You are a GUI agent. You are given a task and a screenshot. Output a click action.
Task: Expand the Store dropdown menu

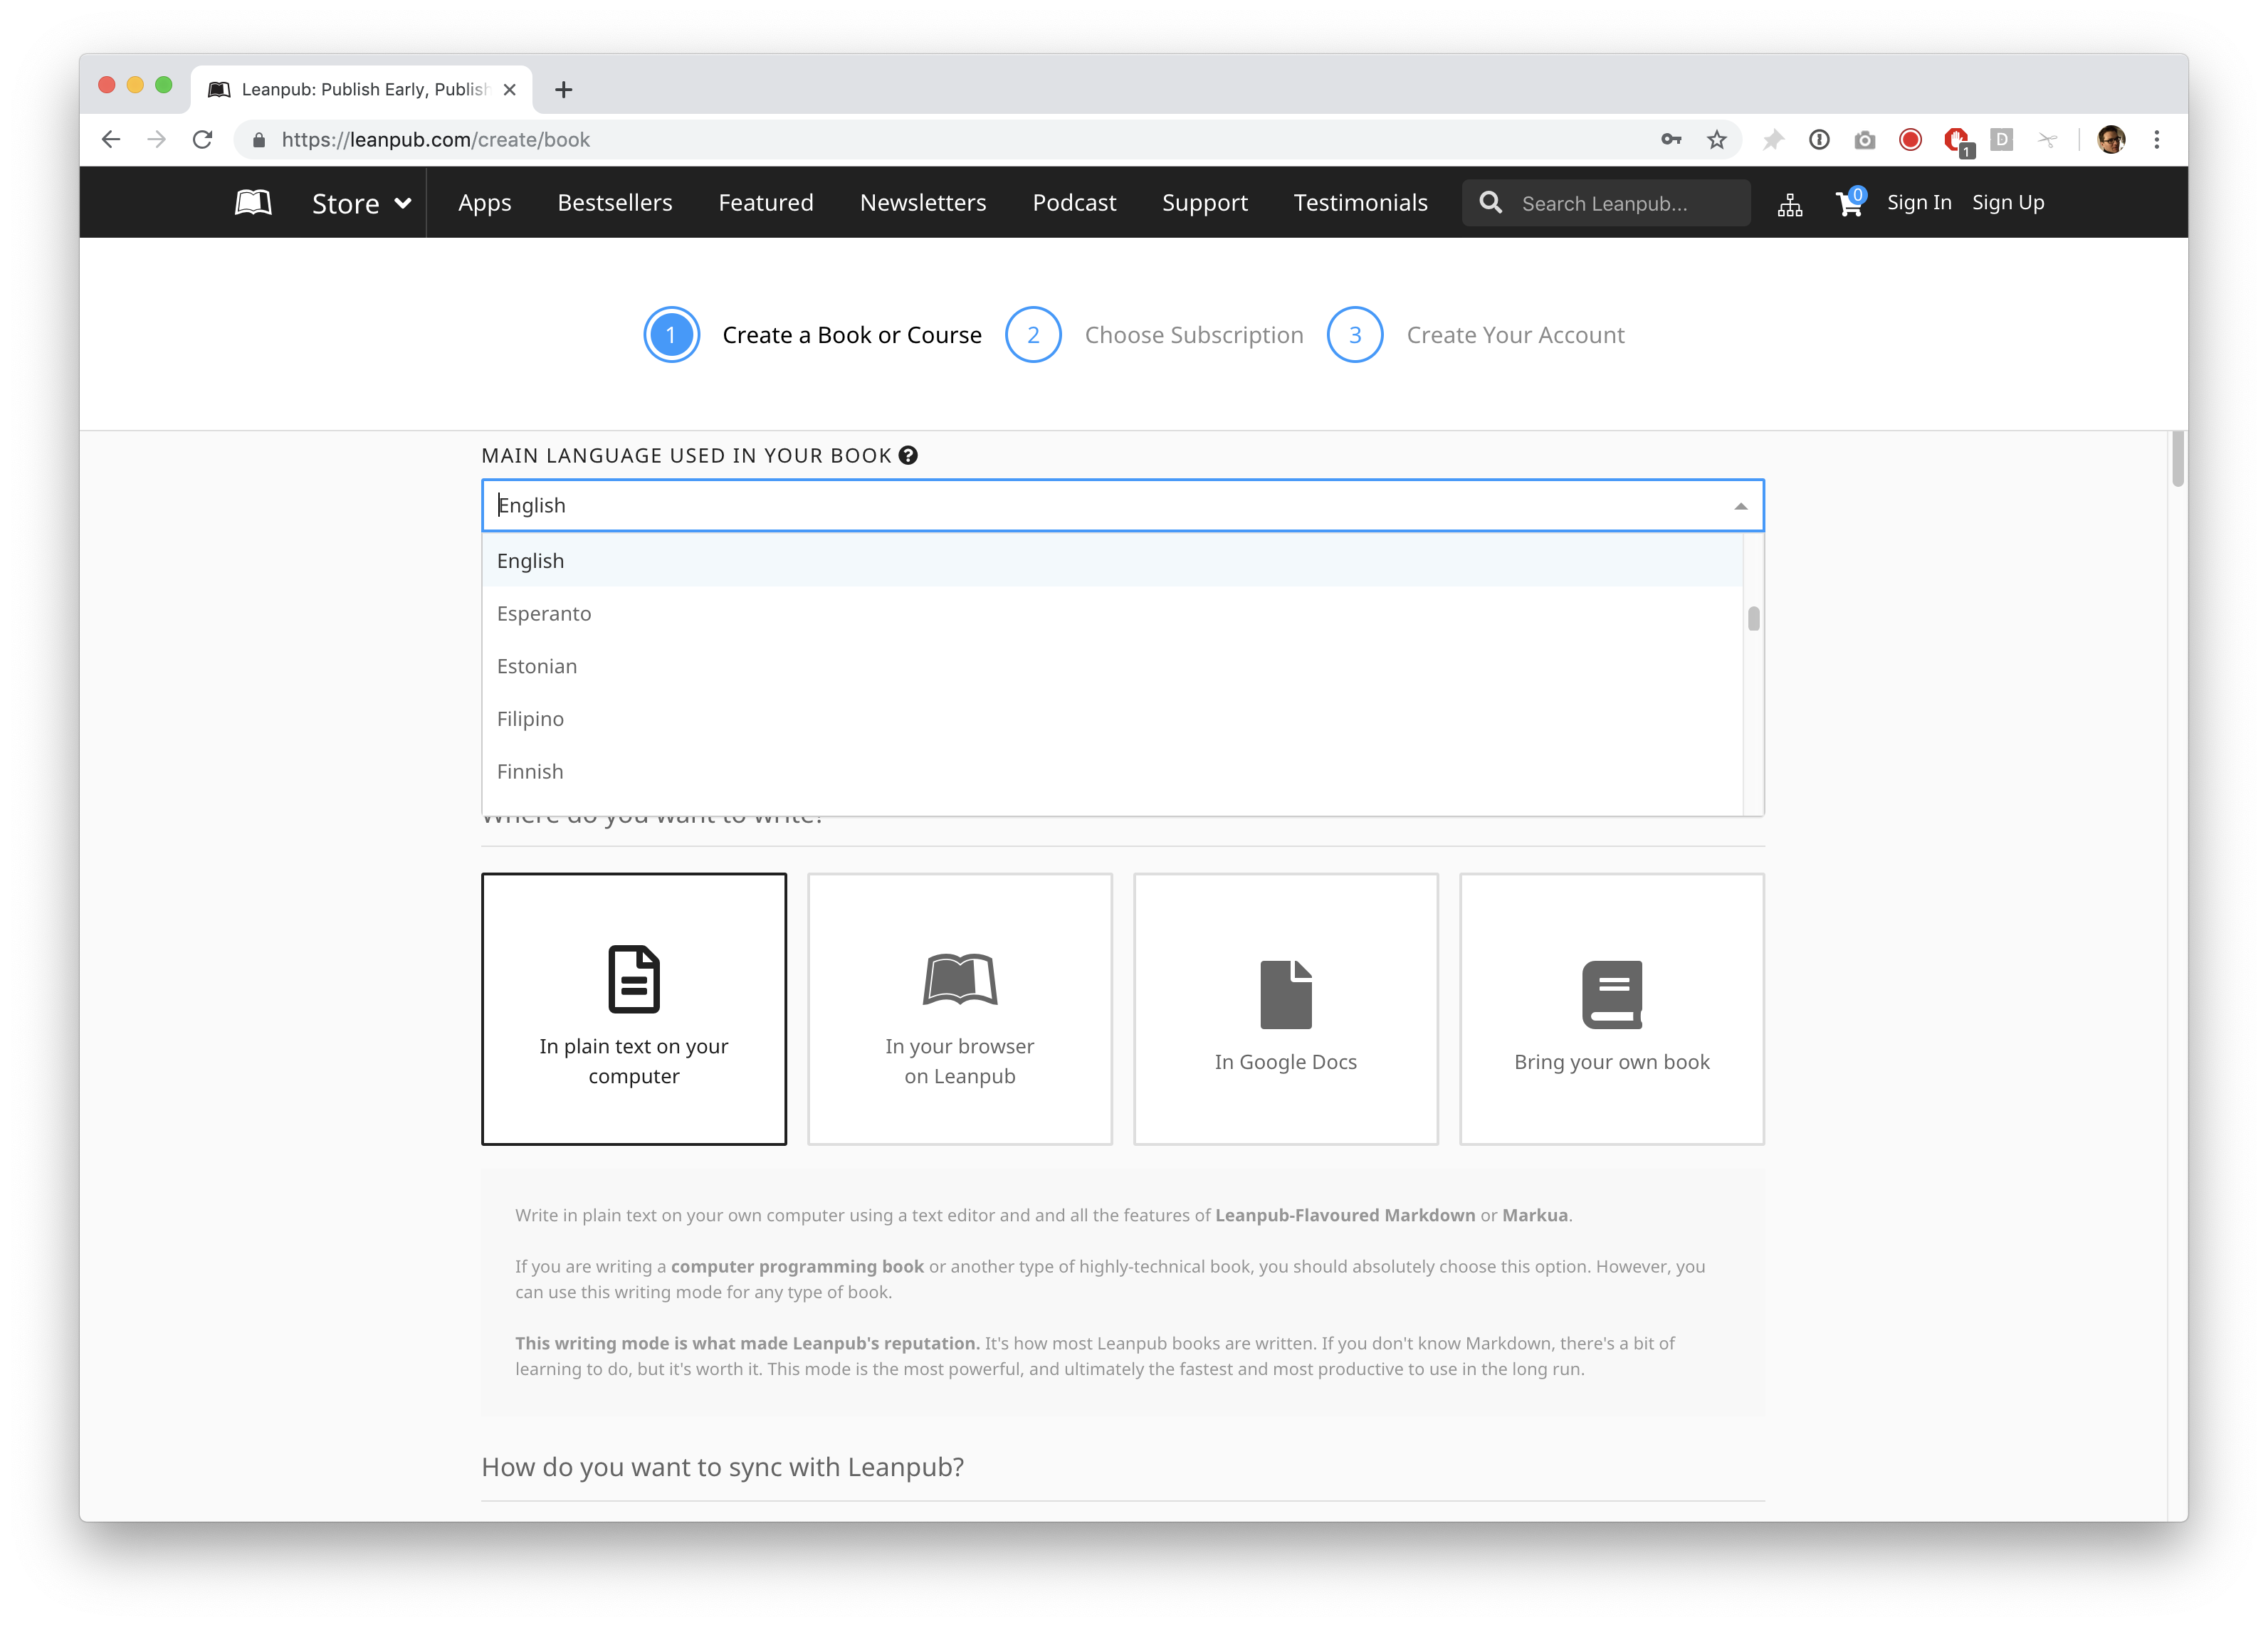(361, 204)
